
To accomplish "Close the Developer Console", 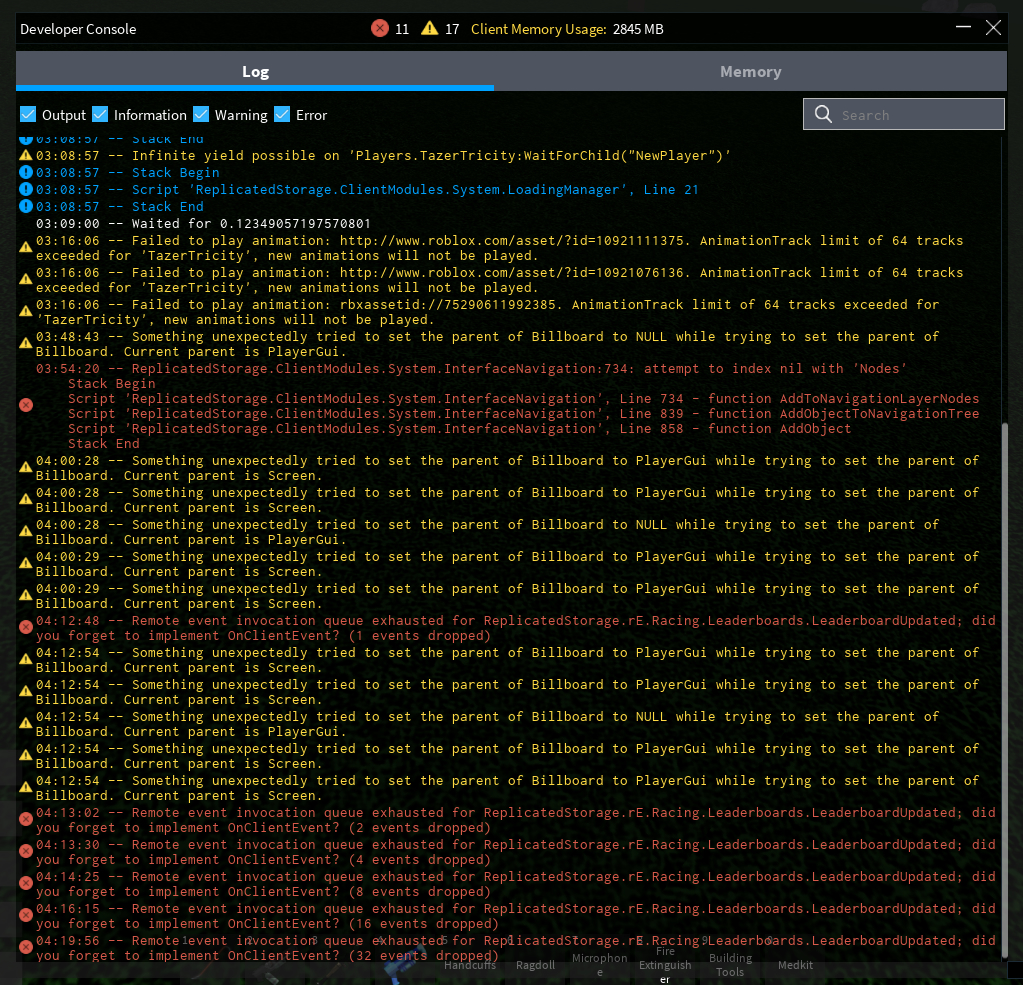I will pyautogui.click(x=993, y=28).
